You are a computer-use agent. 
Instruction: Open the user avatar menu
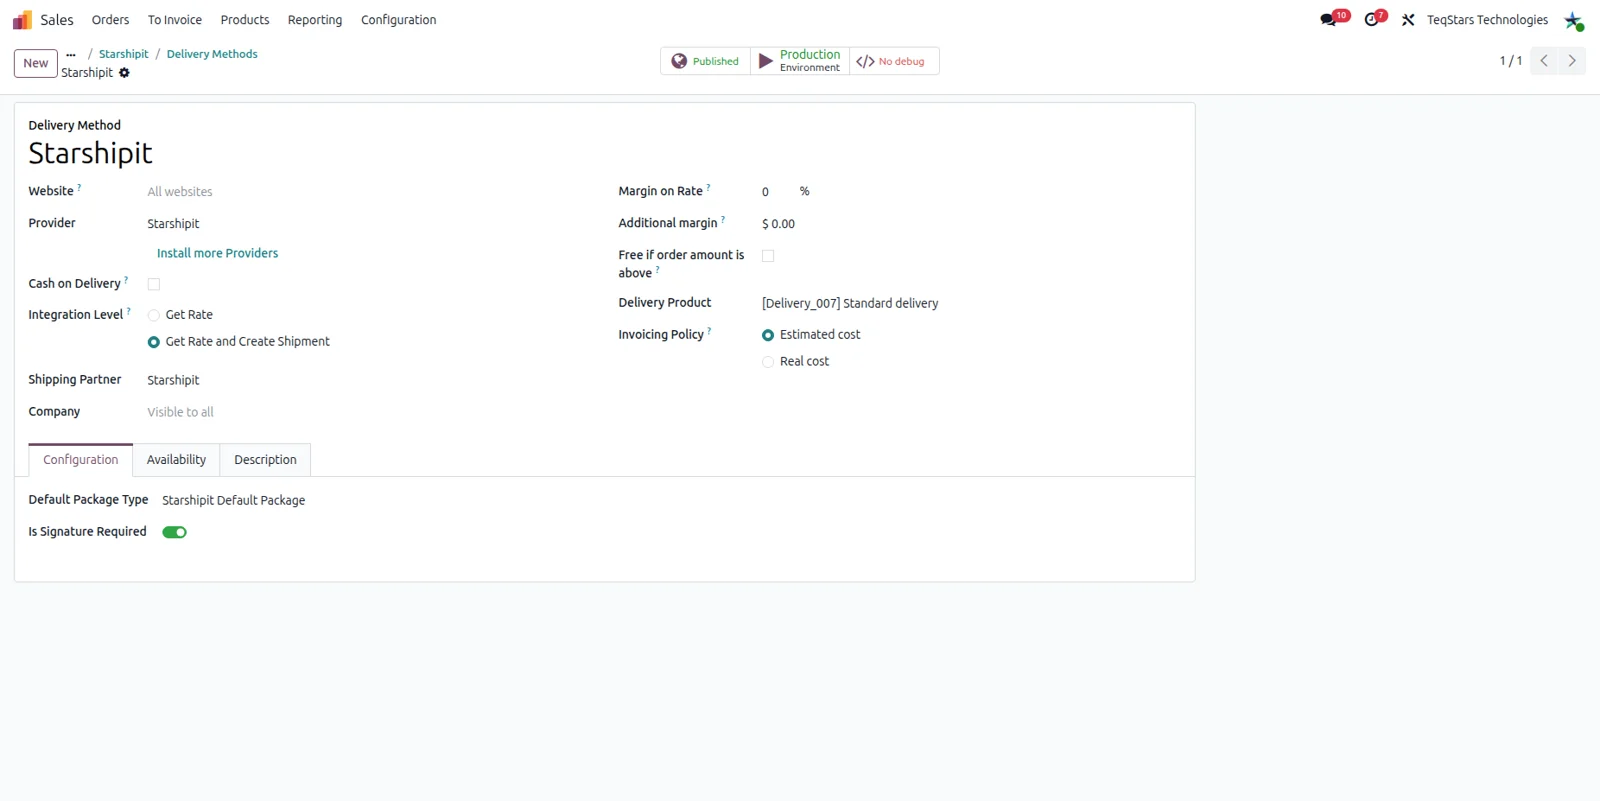(1573, 20)
